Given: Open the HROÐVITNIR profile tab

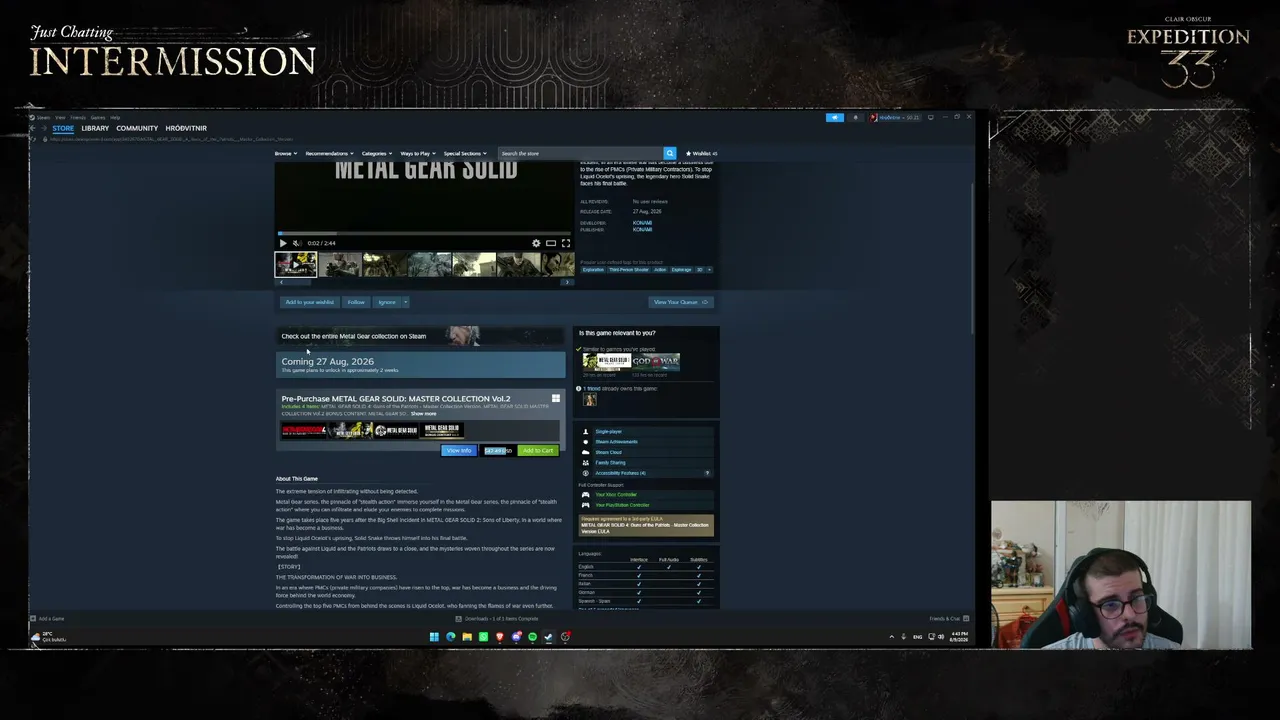Looking at the screenshot, I should (186, 128).
